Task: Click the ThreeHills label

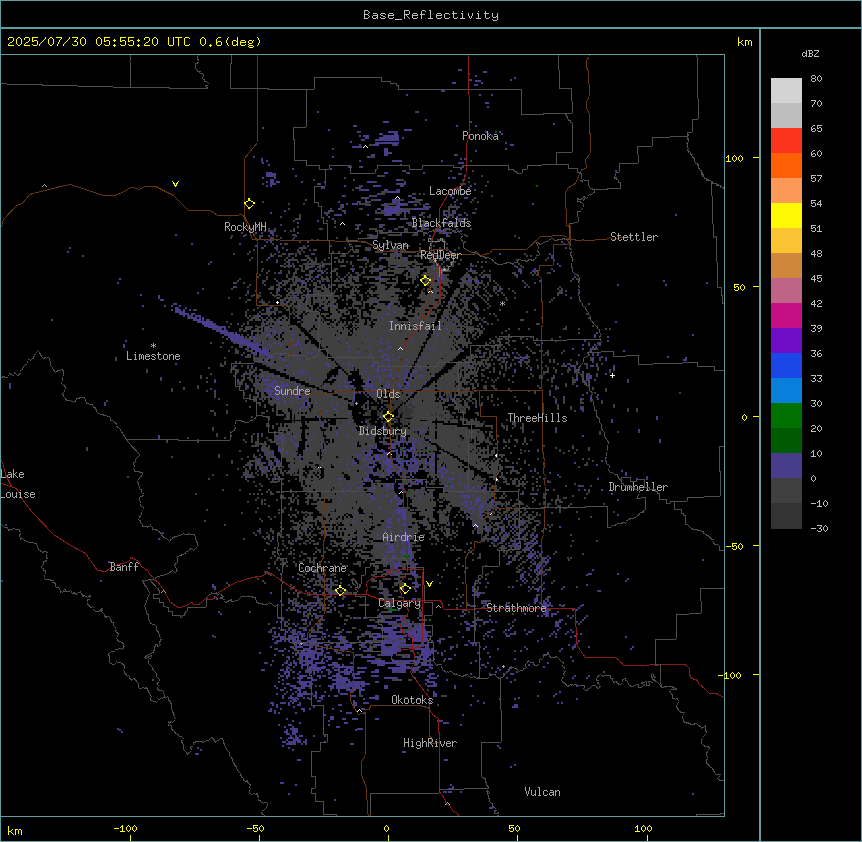Action: pos(537,418)
